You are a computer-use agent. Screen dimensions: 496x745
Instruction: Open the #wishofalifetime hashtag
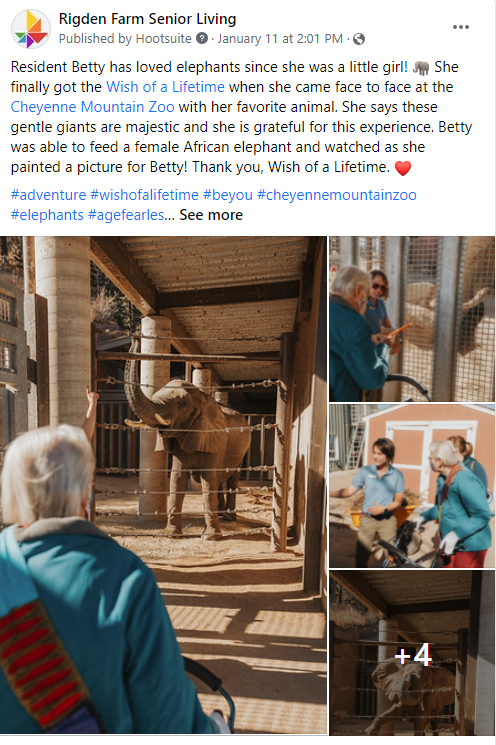(144, 195)
